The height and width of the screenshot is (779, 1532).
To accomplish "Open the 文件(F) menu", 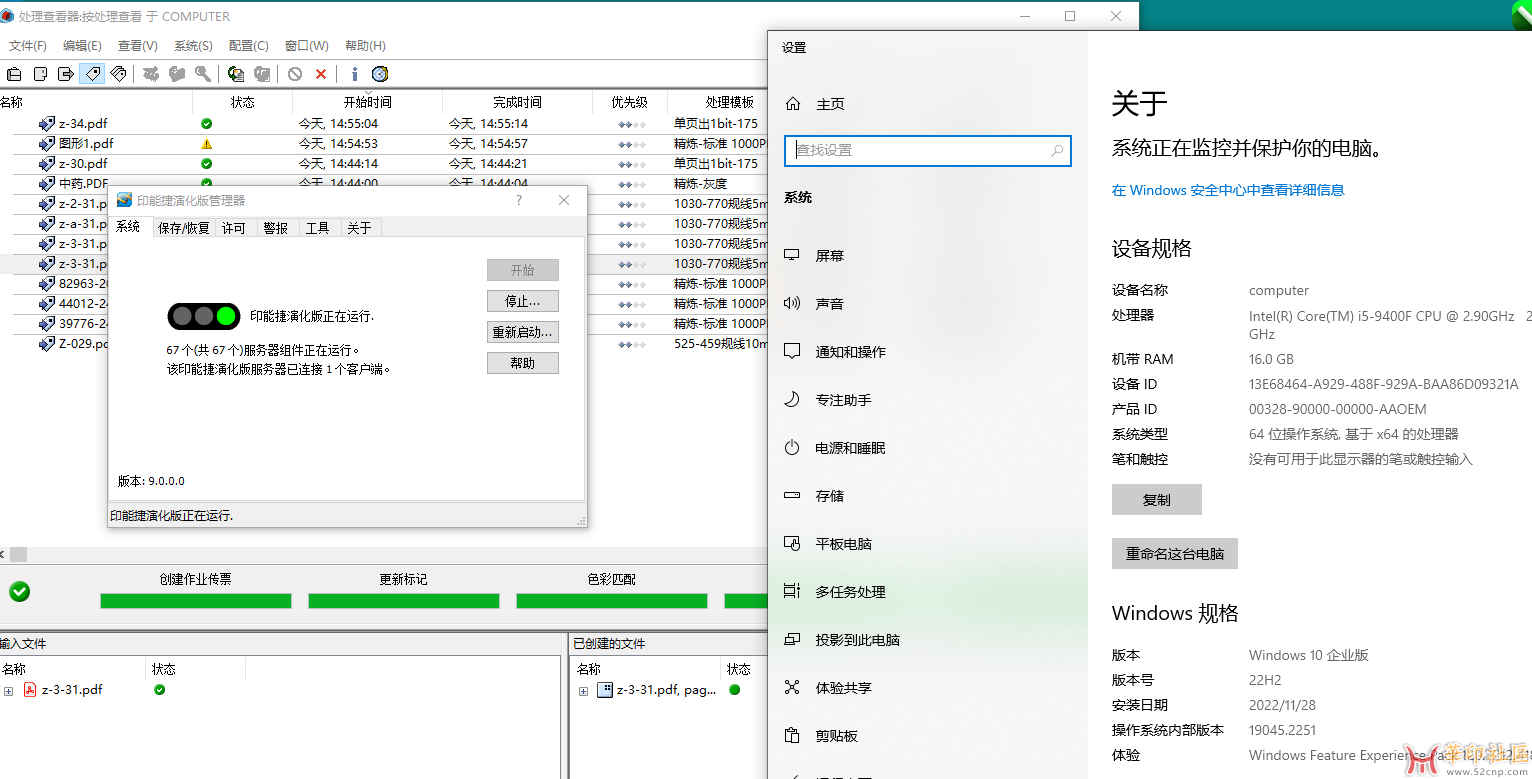I will pyautogui.click(x=28, y=46).
